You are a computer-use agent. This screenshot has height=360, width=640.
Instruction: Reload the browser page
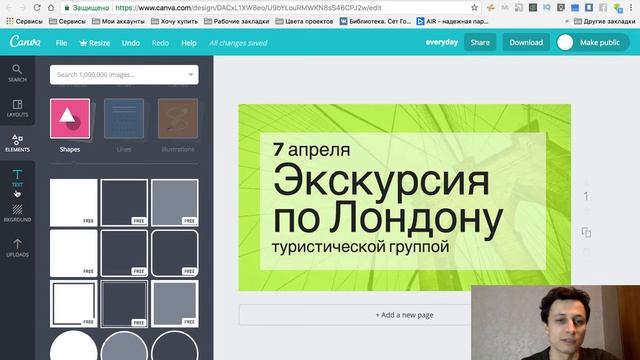pyautogui.click(x=37, y=8)
